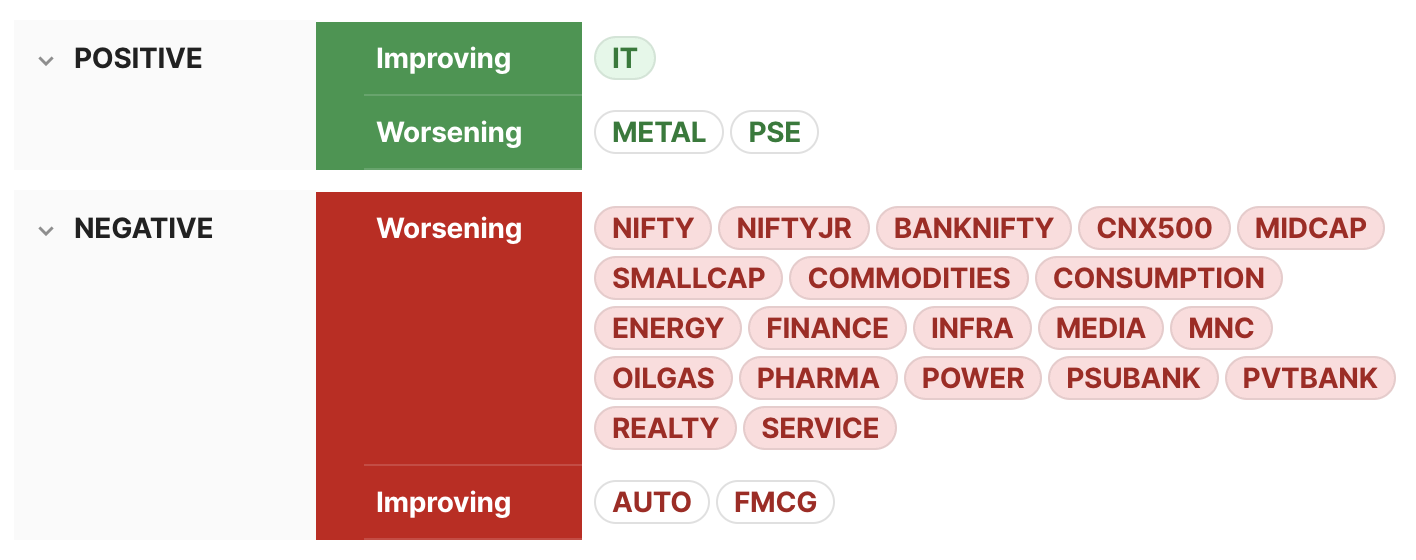Click the COMMODITIES tag
1416x560 pixels.
click(x=909, y=279)
